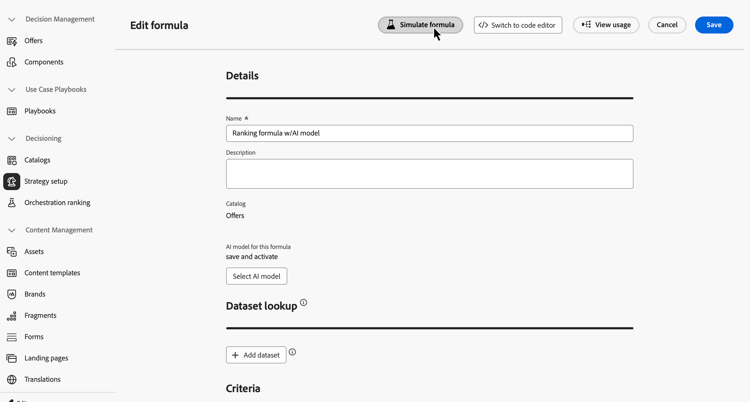This screenshot has width=750, height=402.
Task: Select the Catalogs icon
Action: pos(11,160)
